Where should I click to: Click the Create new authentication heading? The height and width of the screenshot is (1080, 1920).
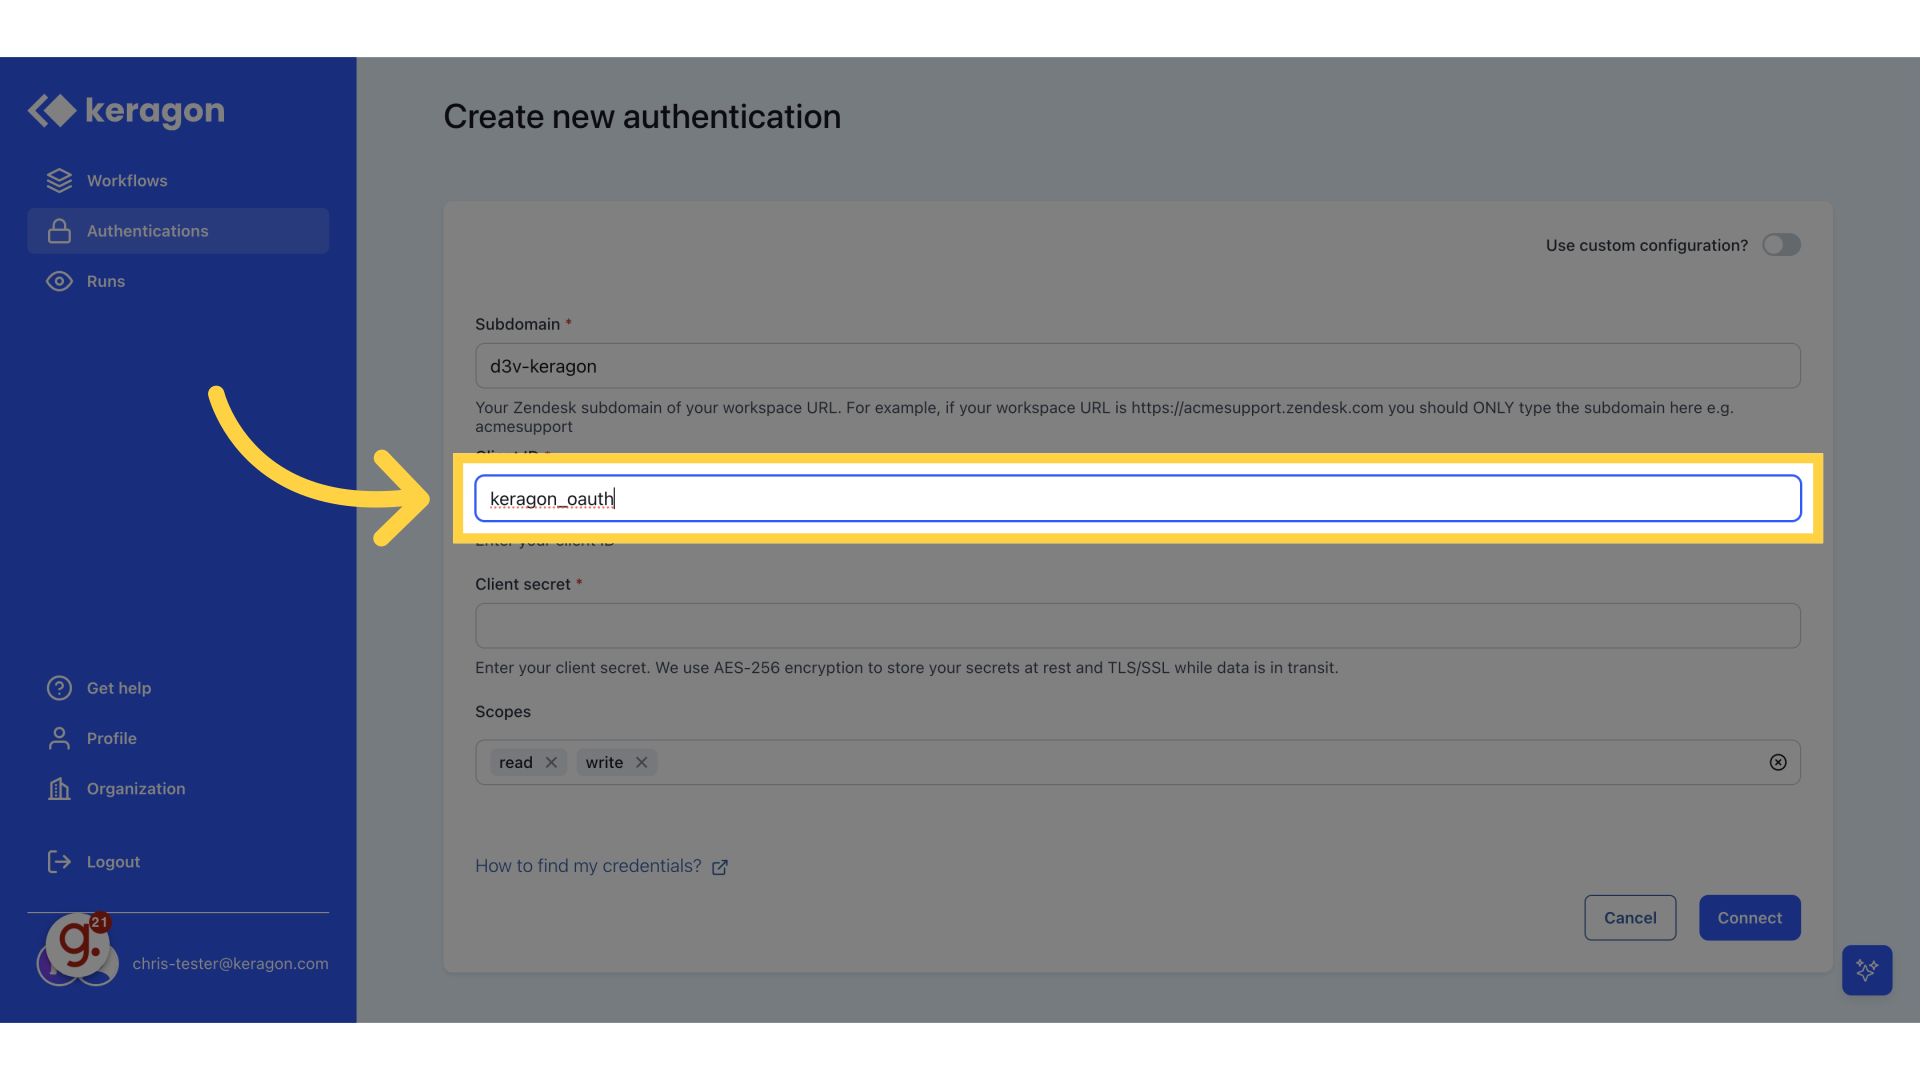[642, 117]
